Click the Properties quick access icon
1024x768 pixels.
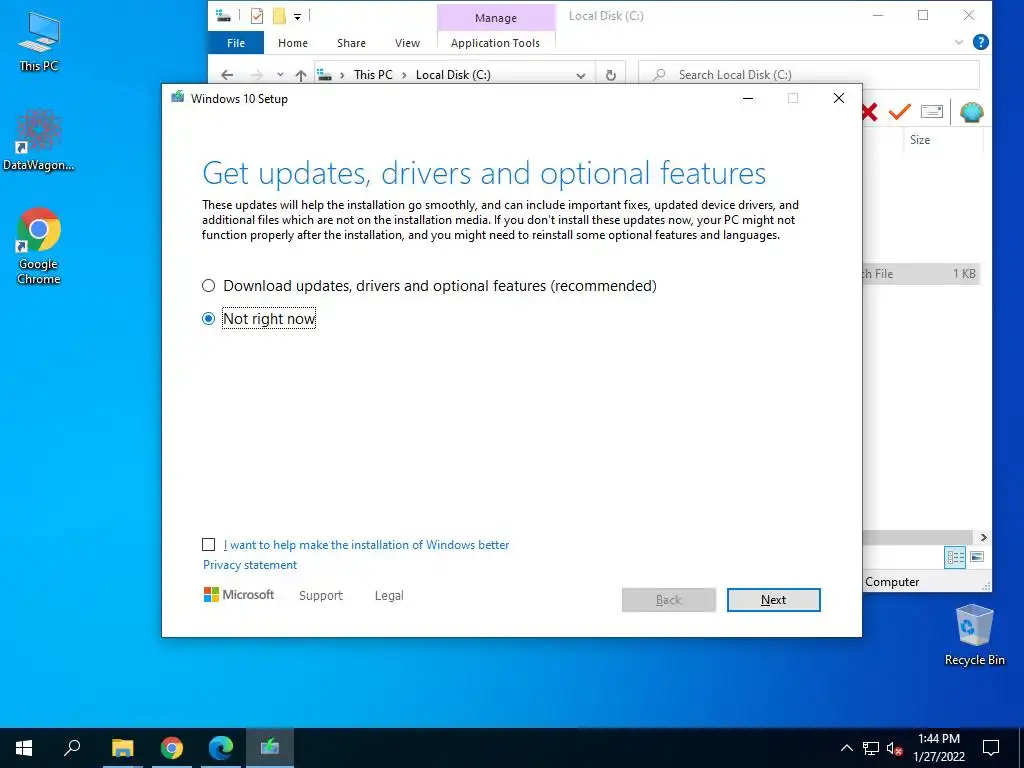(x=257, y=16)
